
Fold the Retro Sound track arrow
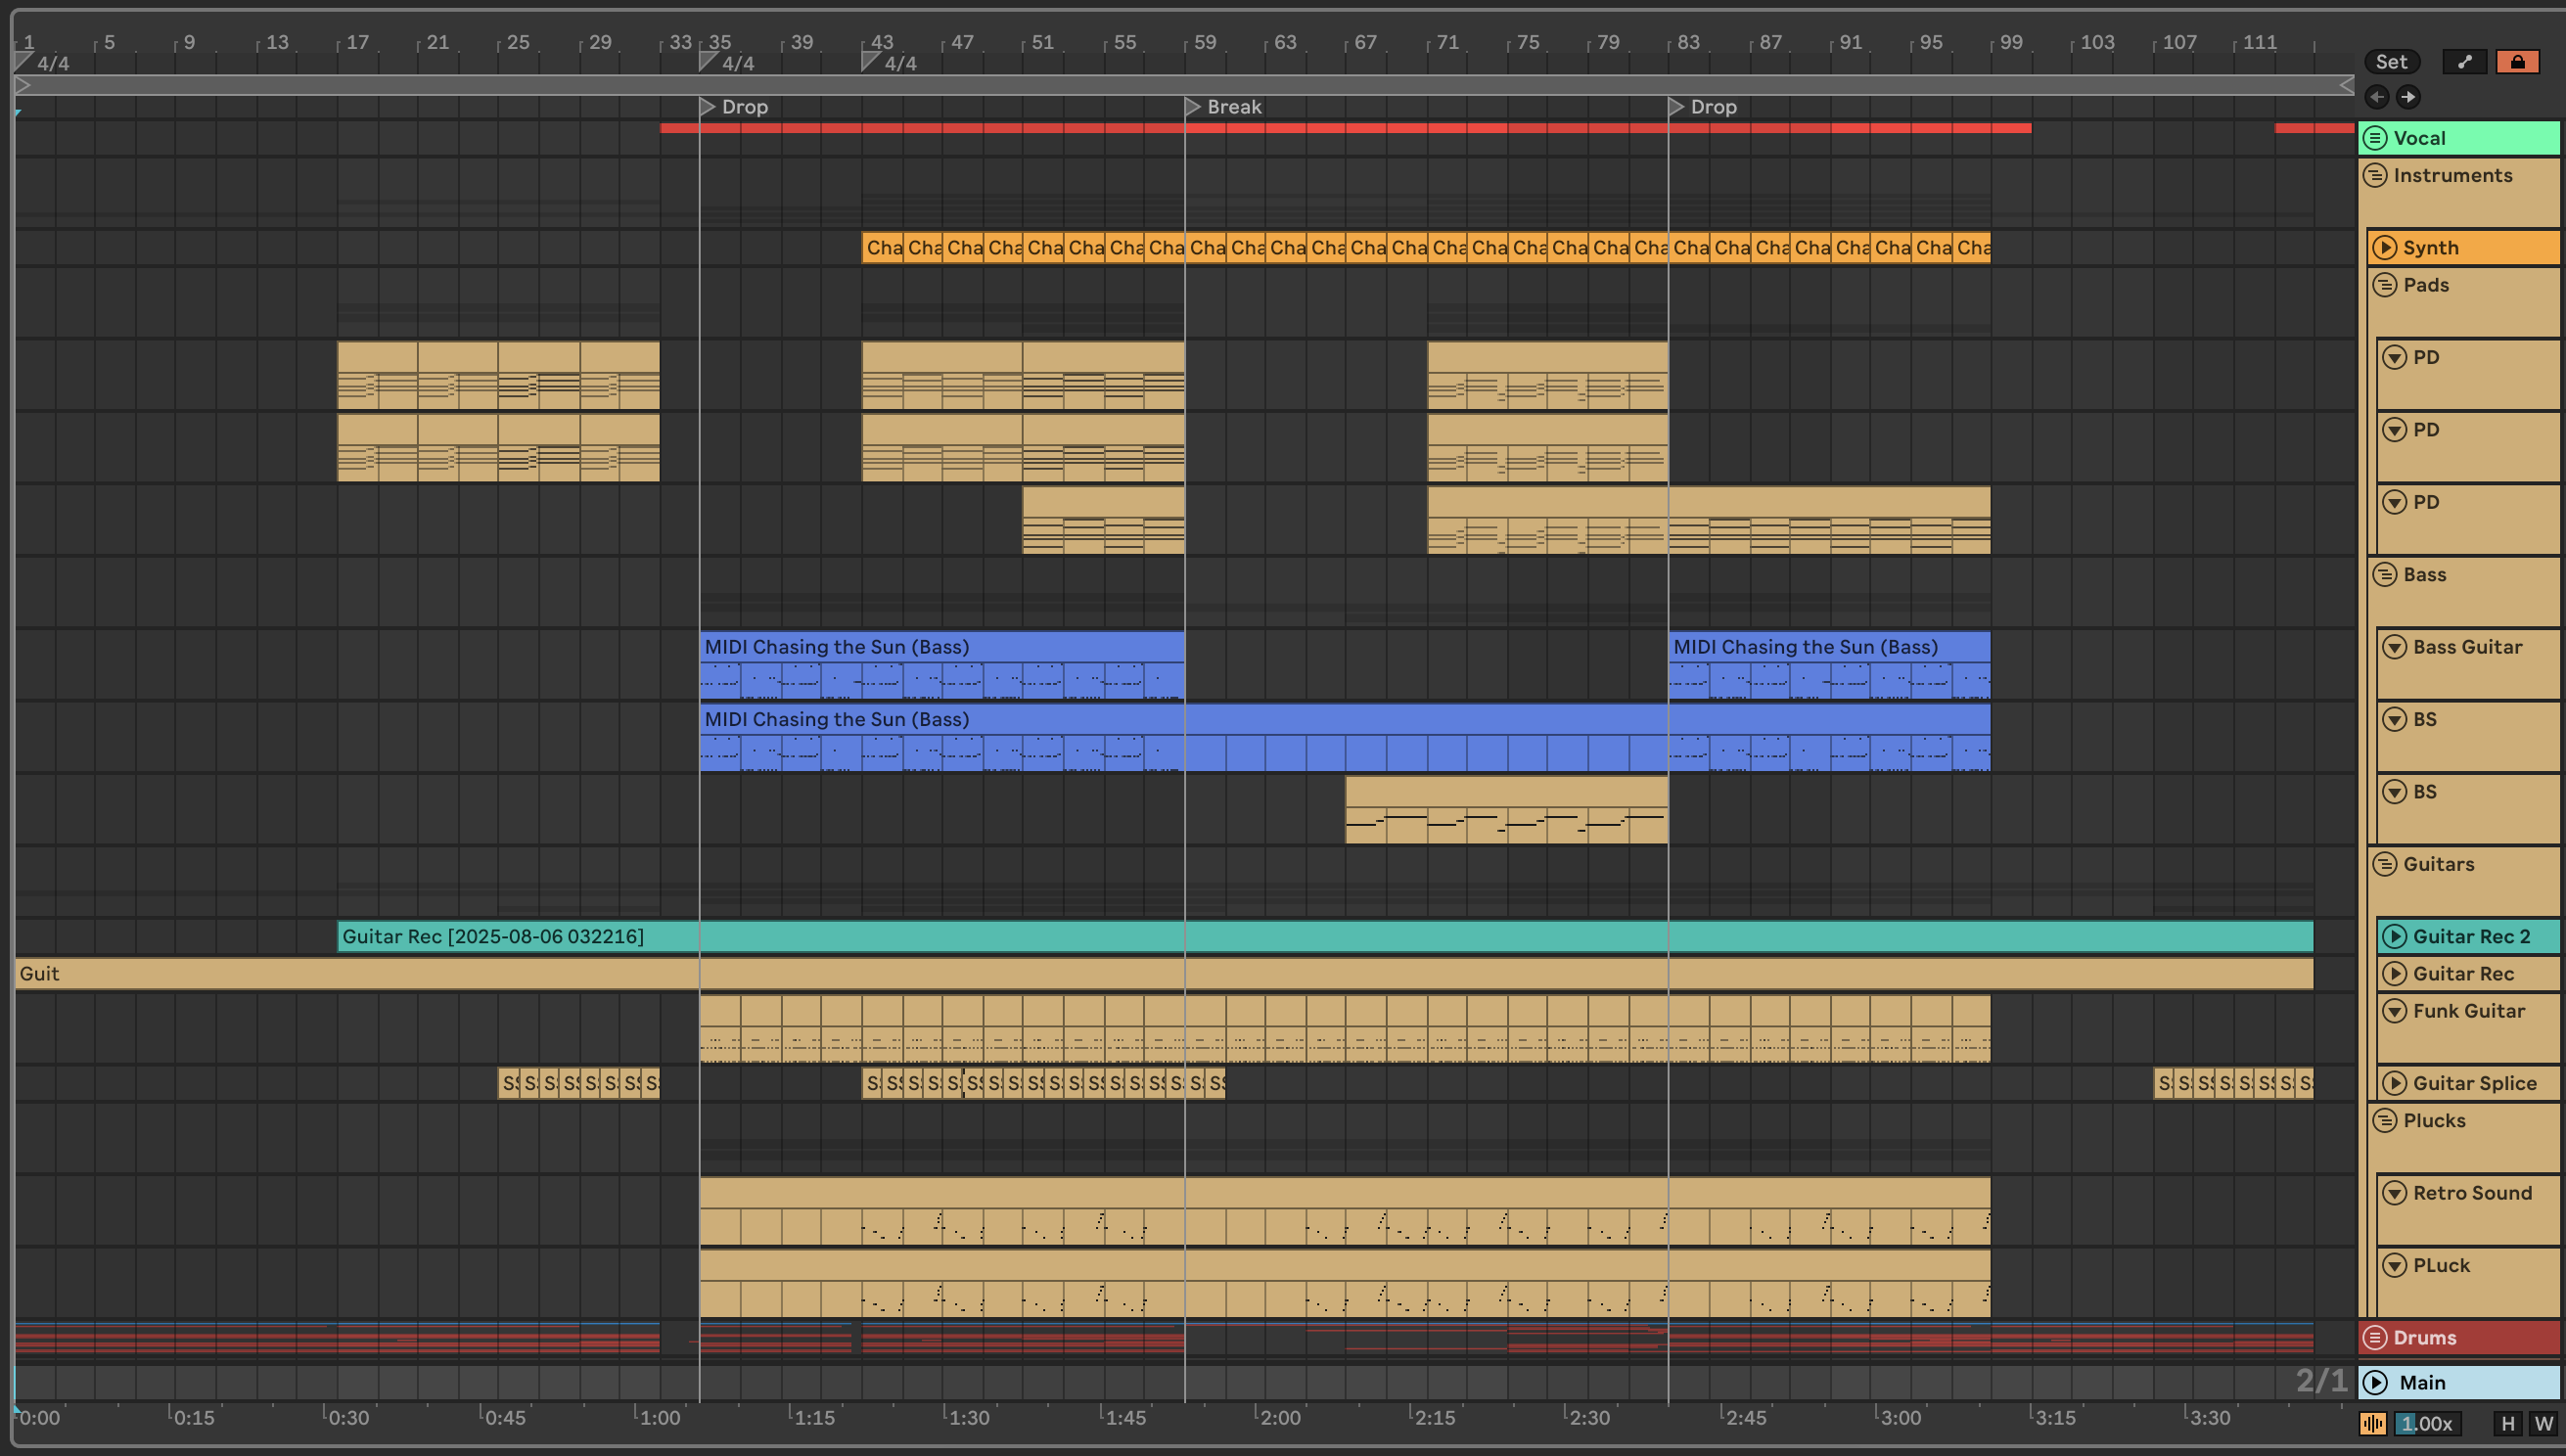(2394, 1193)
